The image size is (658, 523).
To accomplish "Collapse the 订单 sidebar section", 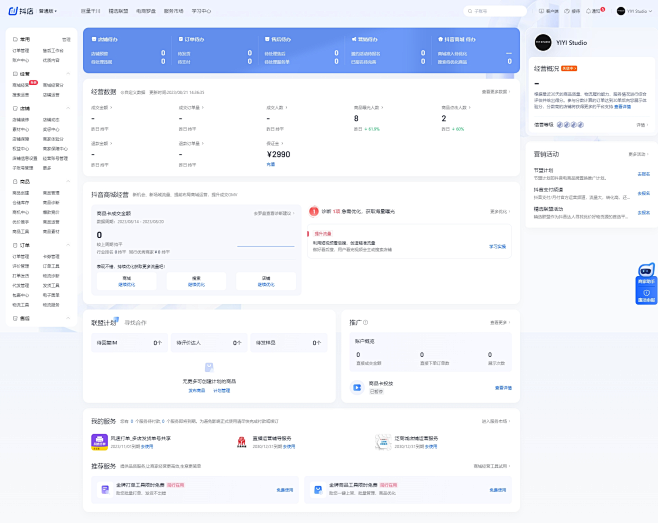I will [68, 244].
